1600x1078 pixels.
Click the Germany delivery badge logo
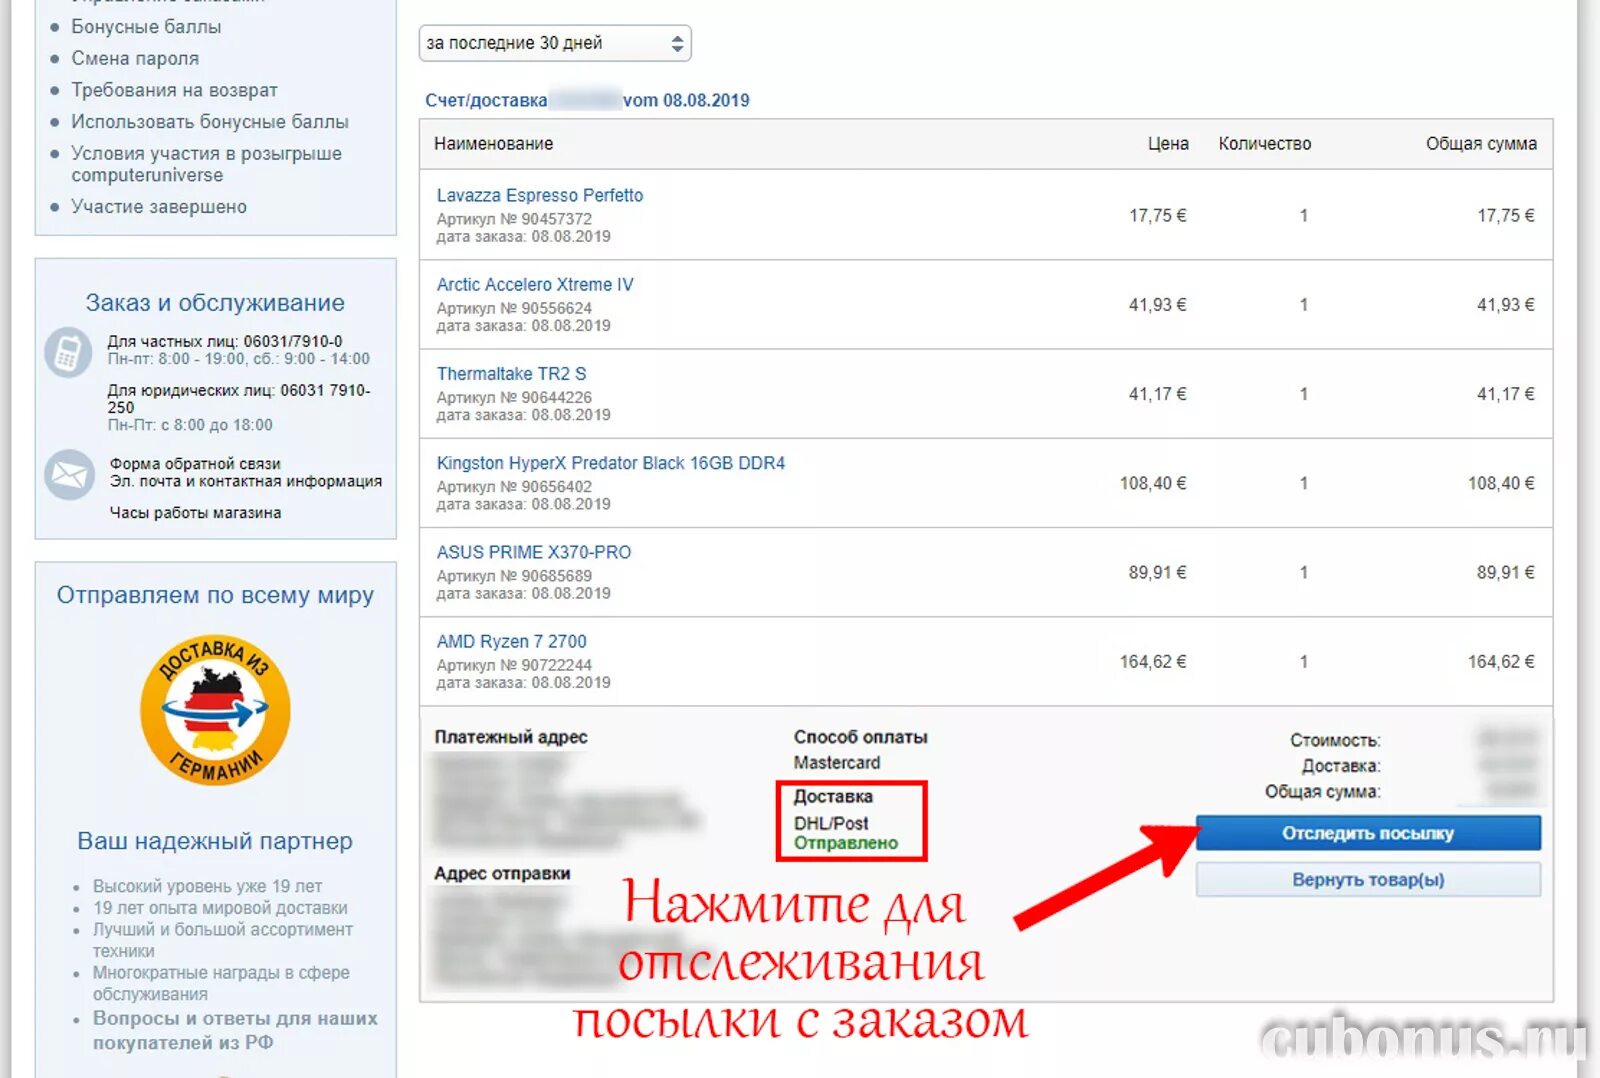point(215,710)
